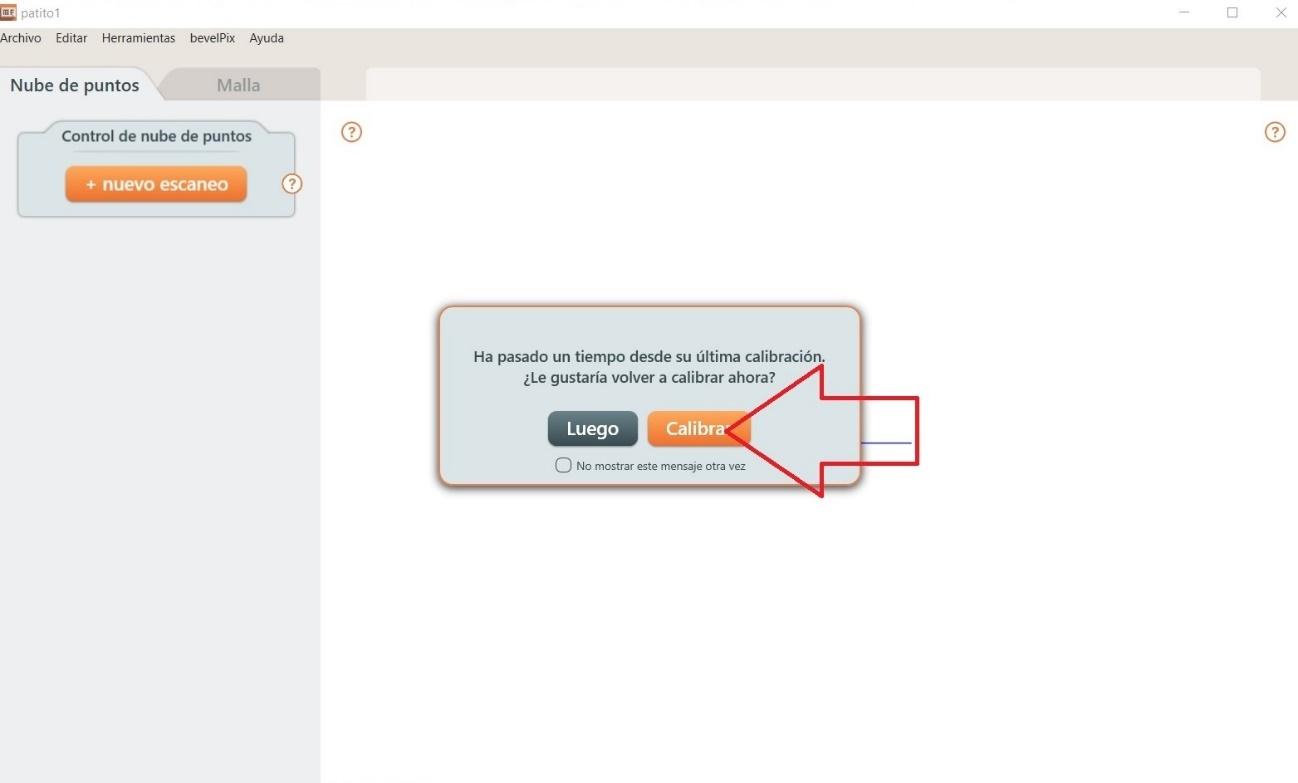Viewport: 1298px width, 783px height.
Task: Switch to the Malla tab
Action: pyautogui.click(x=238, y=85)
